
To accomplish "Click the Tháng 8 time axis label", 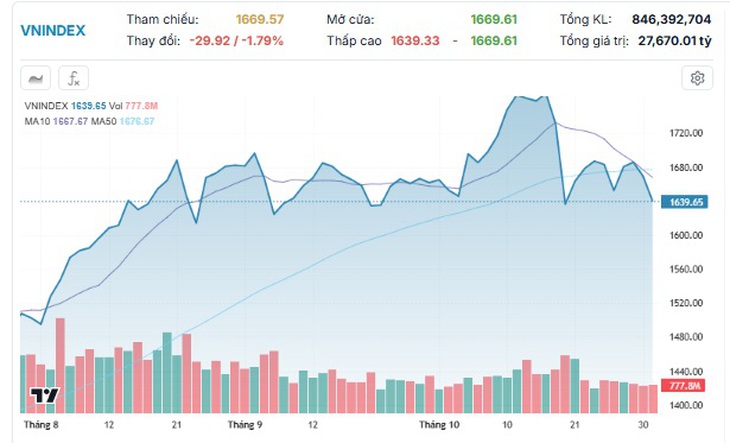I will pos(41,425).
